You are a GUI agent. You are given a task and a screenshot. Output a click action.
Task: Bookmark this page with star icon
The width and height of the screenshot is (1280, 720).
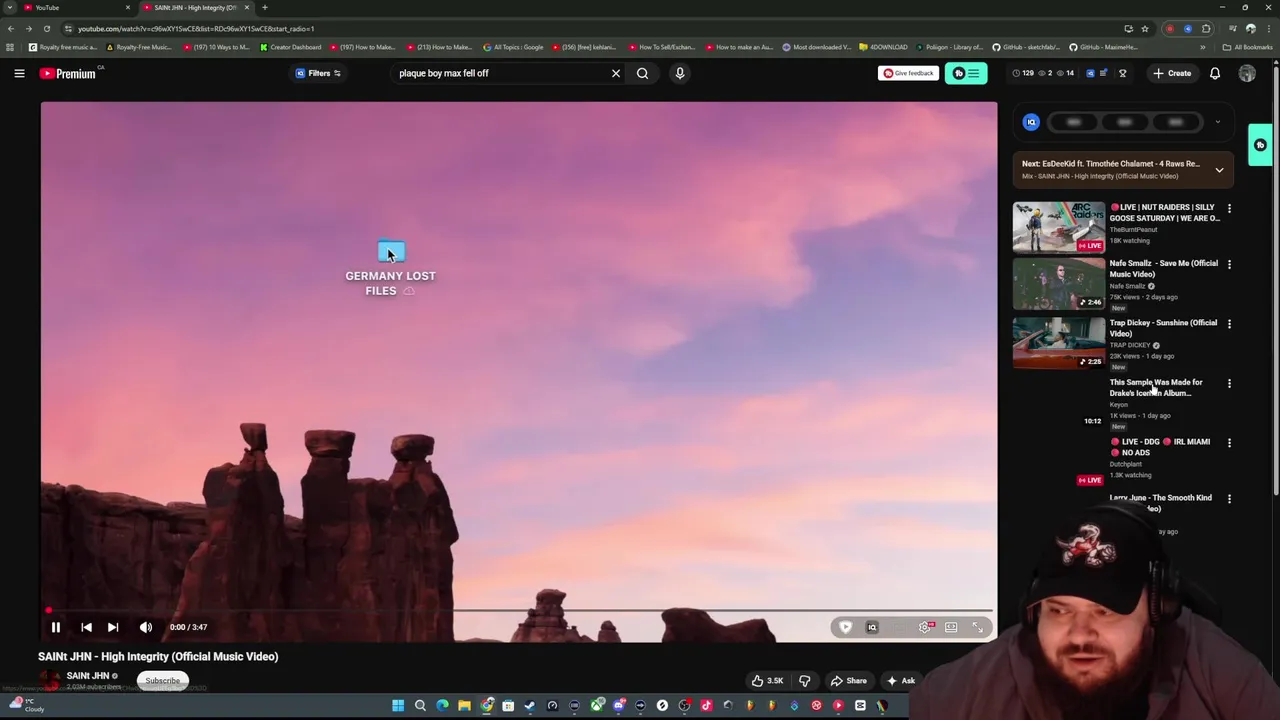(x=1145, y=29)
